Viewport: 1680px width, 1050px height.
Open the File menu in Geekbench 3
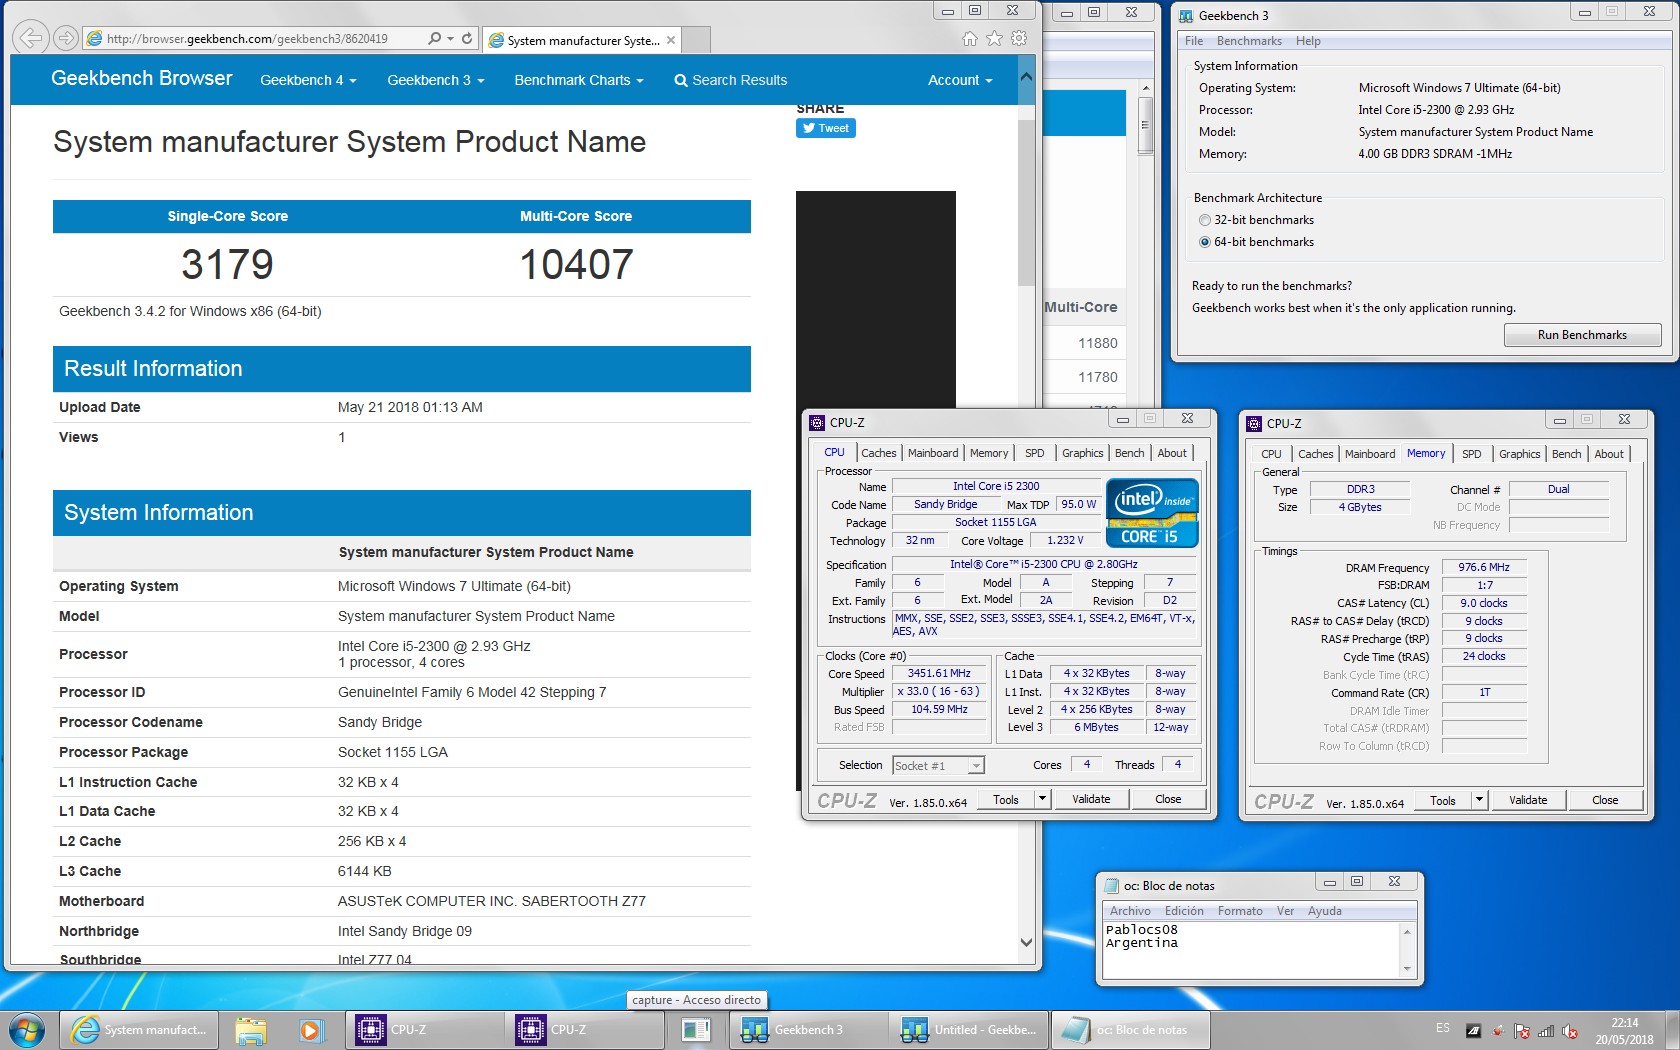point(1194,41)
